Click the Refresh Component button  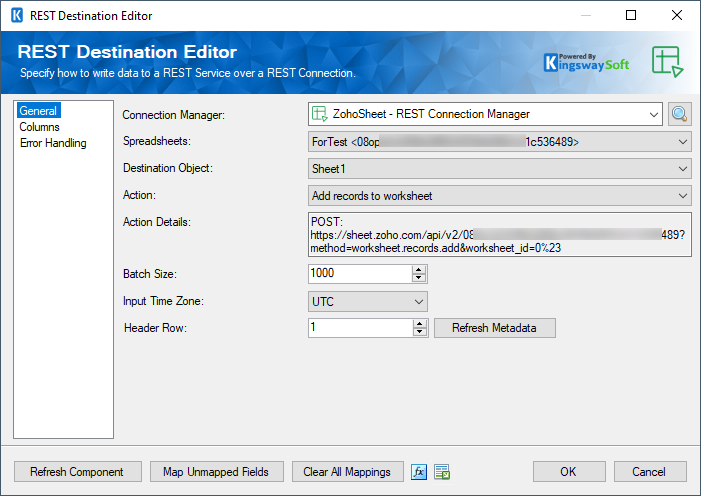(x=77, y=472)
